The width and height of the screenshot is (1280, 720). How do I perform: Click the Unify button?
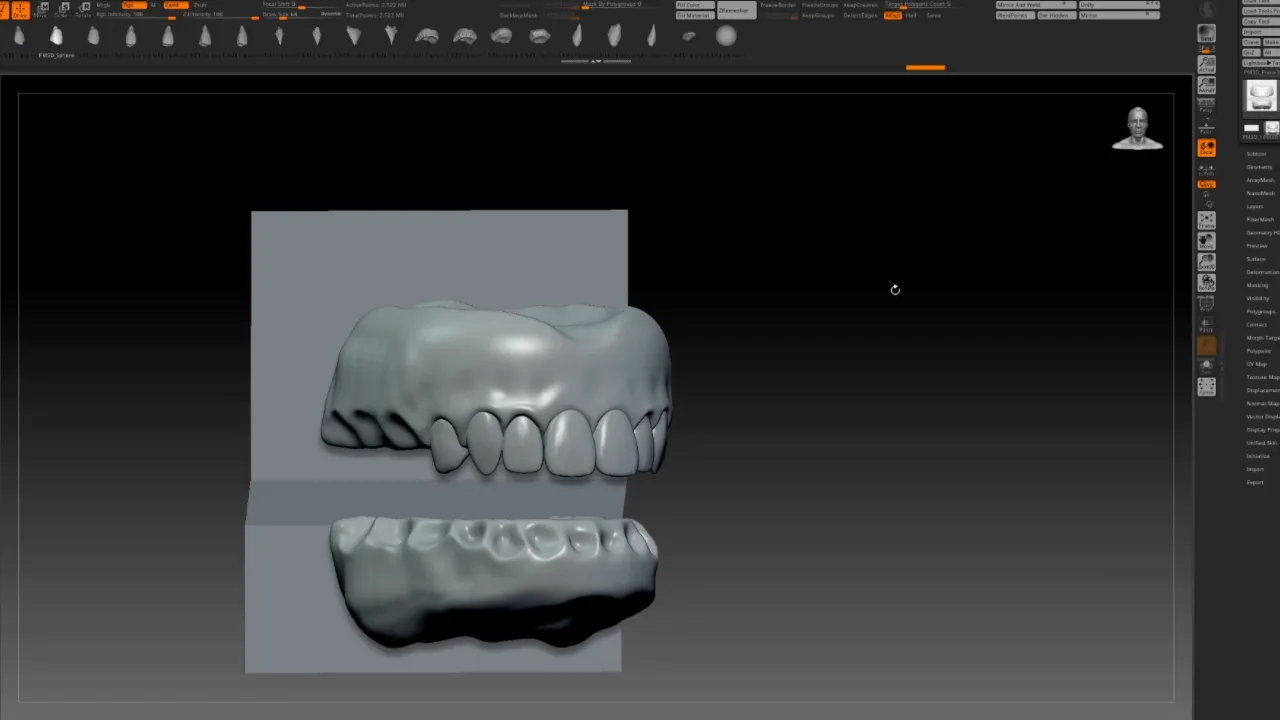(x=1118, y=5)
